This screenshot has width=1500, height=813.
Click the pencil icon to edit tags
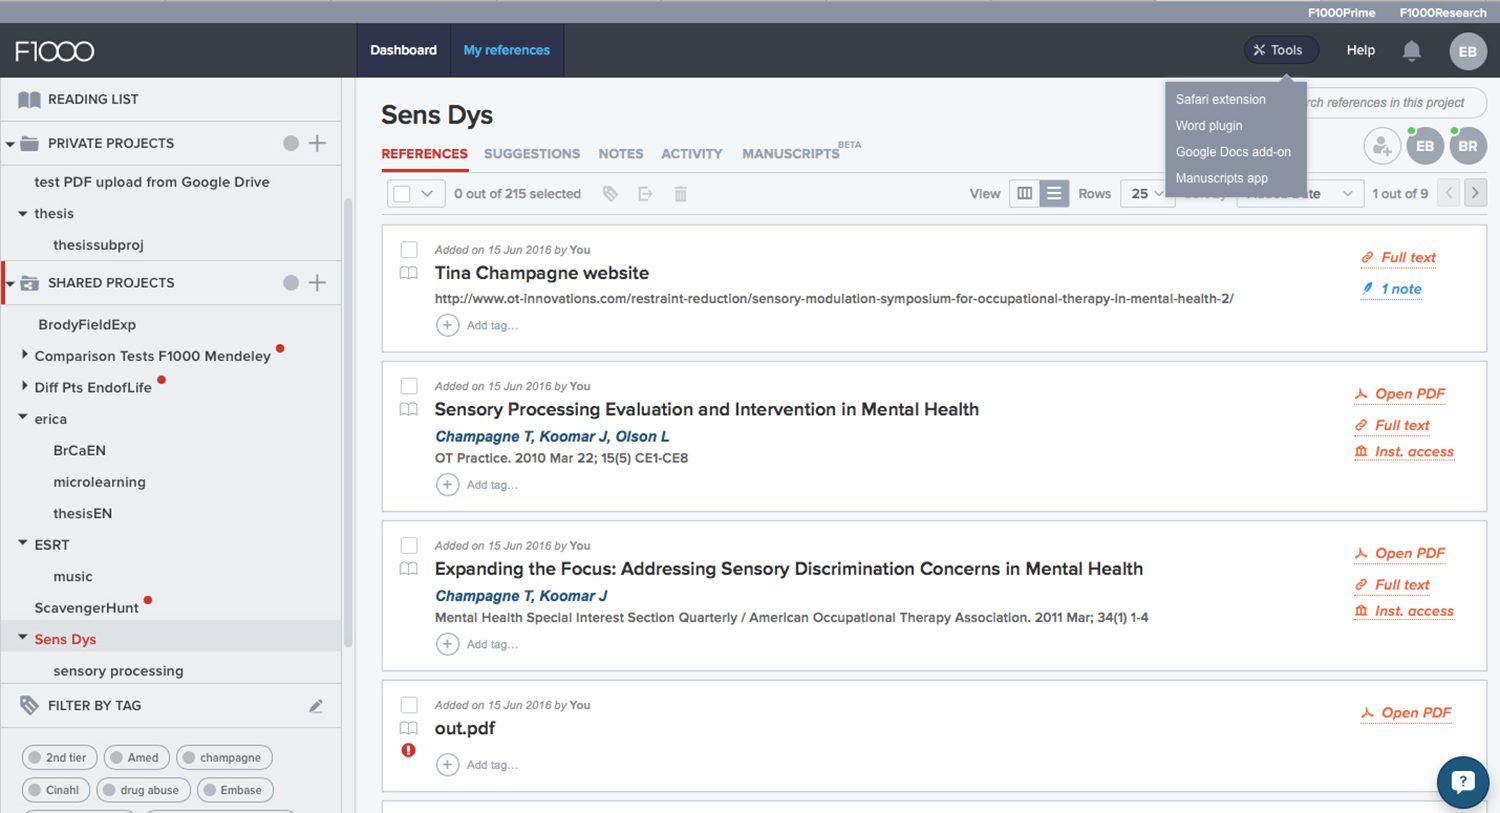pyautogui.click(x=316, y=706)
